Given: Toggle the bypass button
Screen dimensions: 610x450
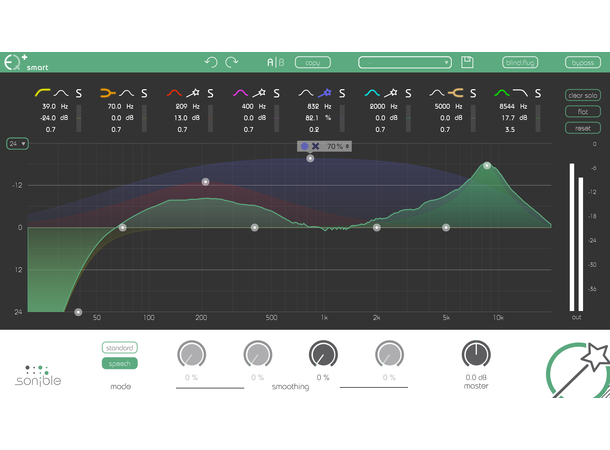Looking at the screenshot, I should tap(582, 62).
